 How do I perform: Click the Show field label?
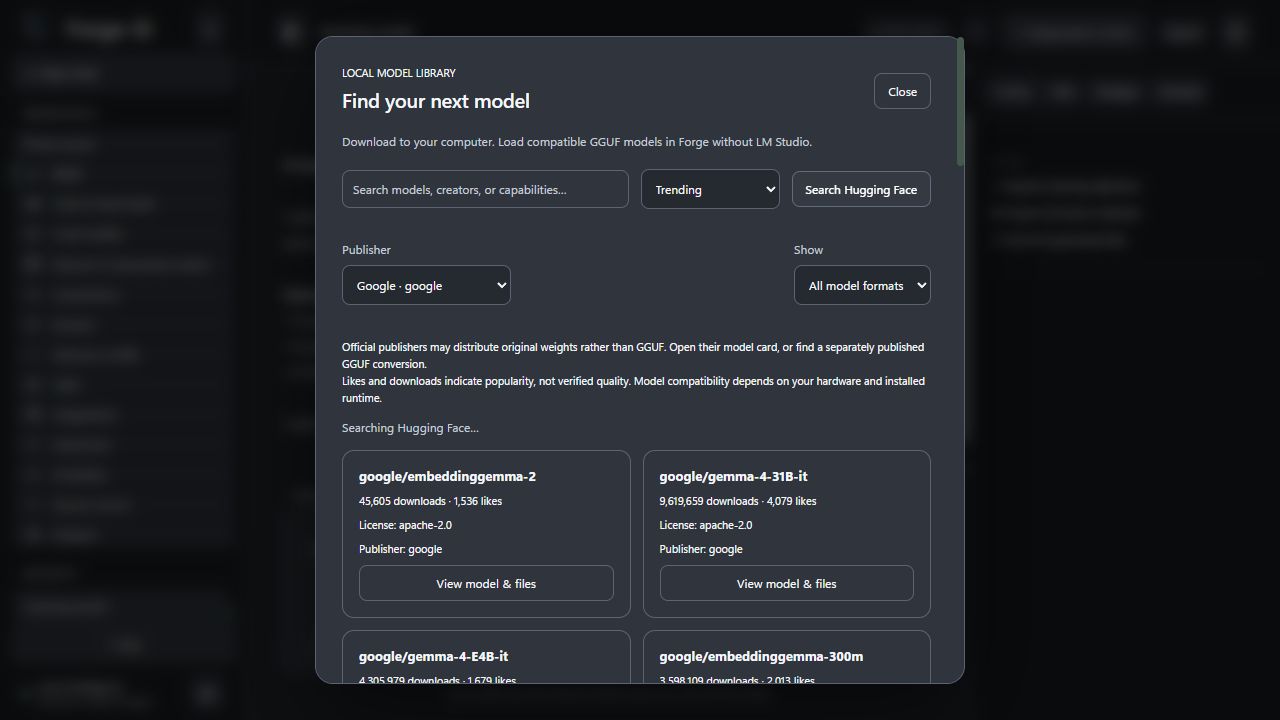pyautogui.click(x=808, y=250)
